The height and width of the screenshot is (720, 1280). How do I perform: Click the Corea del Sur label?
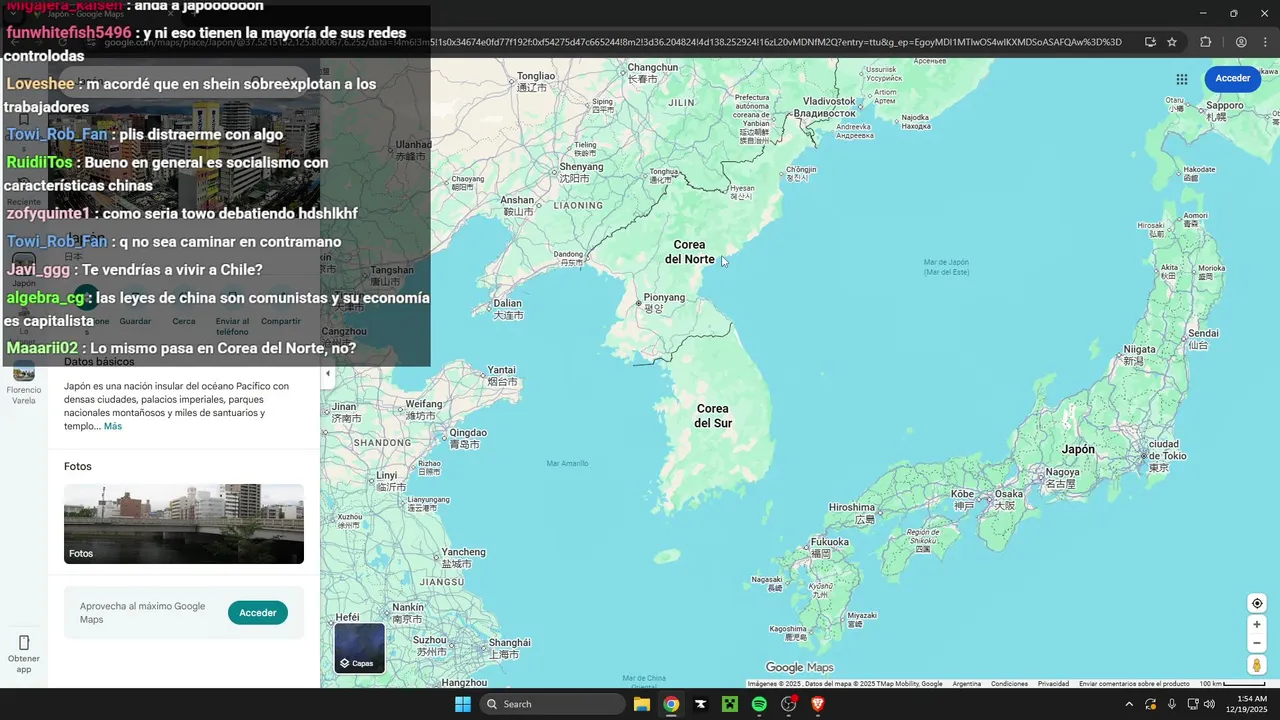pyautogui.click(x=713, y=416)
